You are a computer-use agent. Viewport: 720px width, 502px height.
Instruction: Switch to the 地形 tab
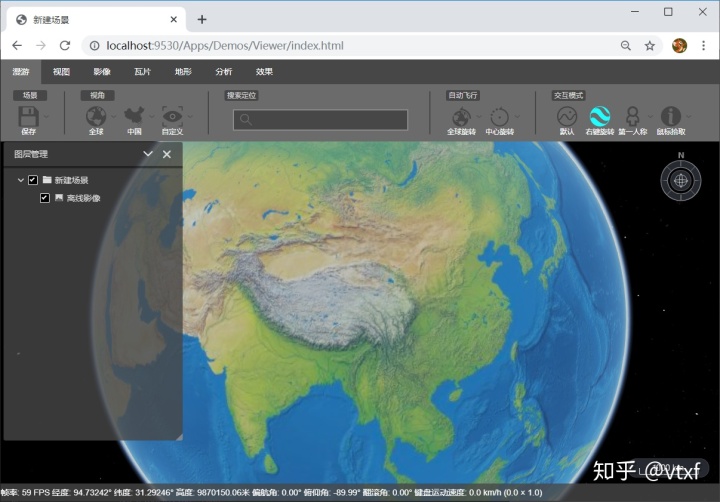click(x=183, y=72)
